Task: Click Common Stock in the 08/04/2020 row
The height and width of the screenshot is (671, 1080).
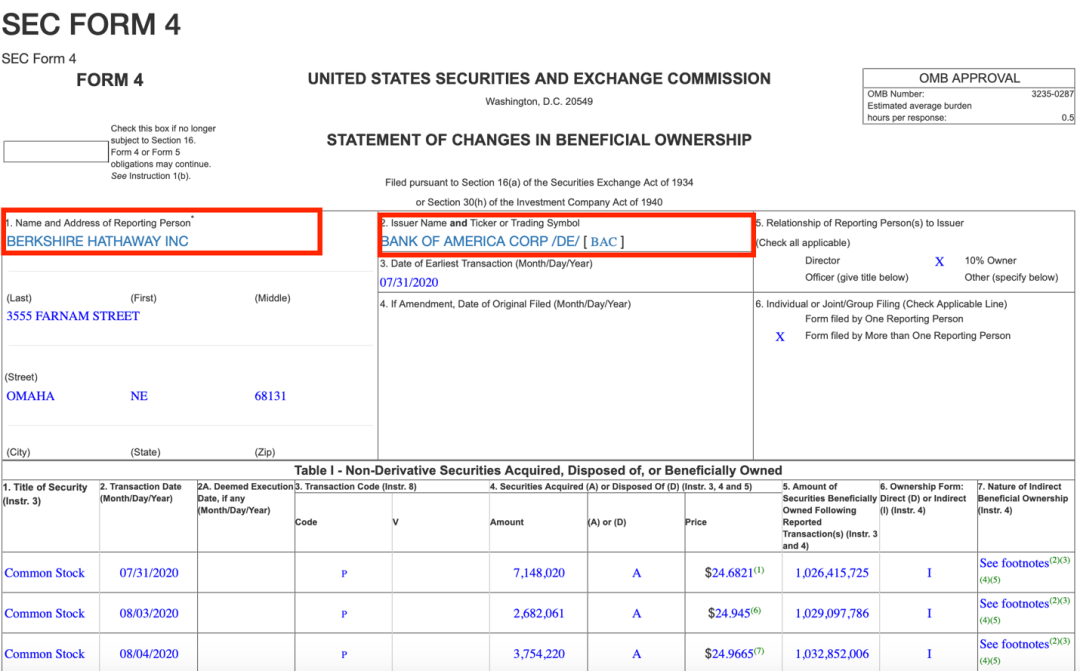Action: [45, 654]
